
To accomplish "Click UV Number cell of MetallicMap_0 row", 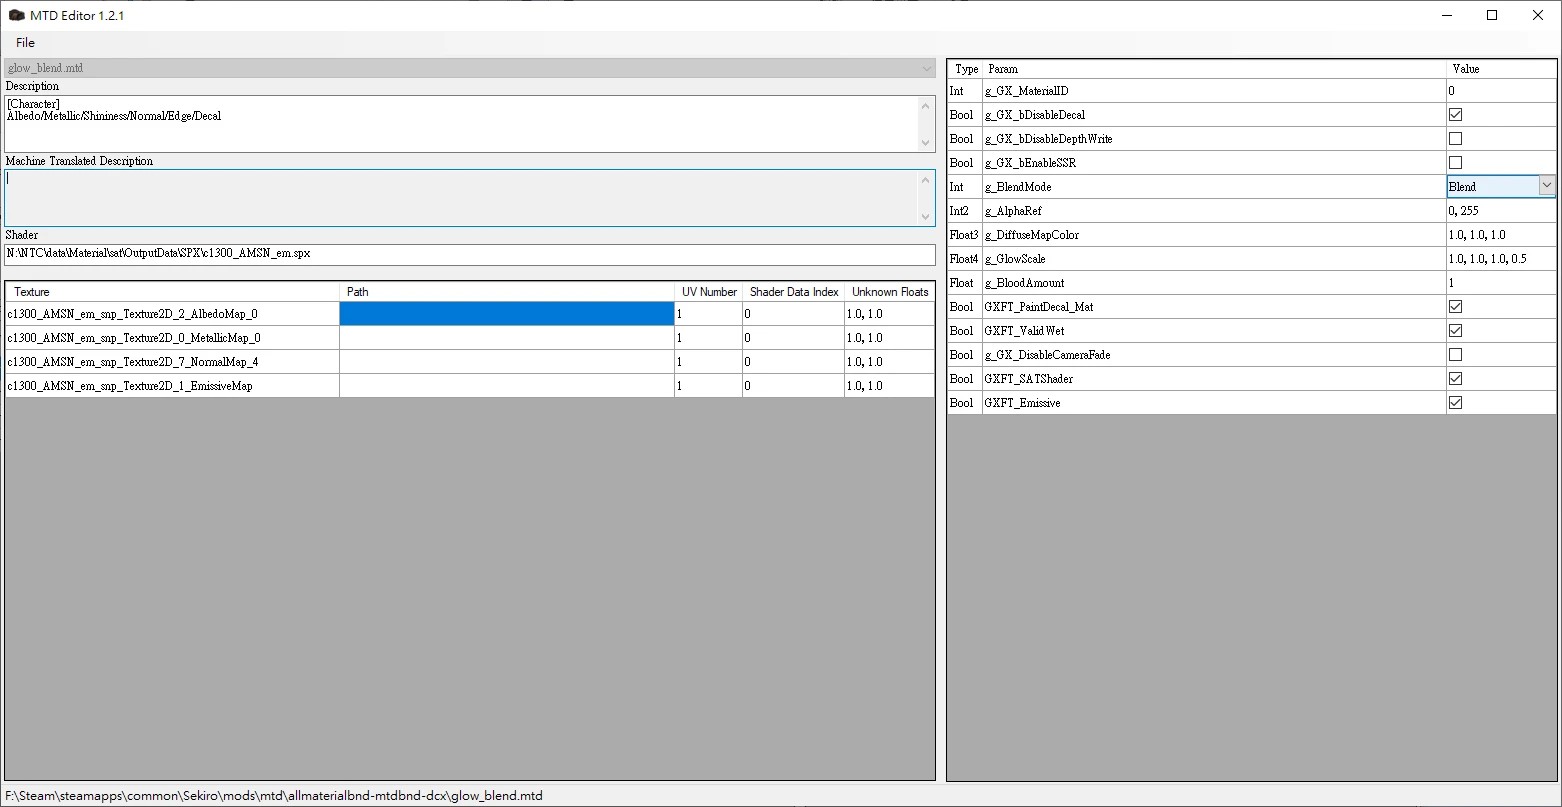I will click(709, 338).
